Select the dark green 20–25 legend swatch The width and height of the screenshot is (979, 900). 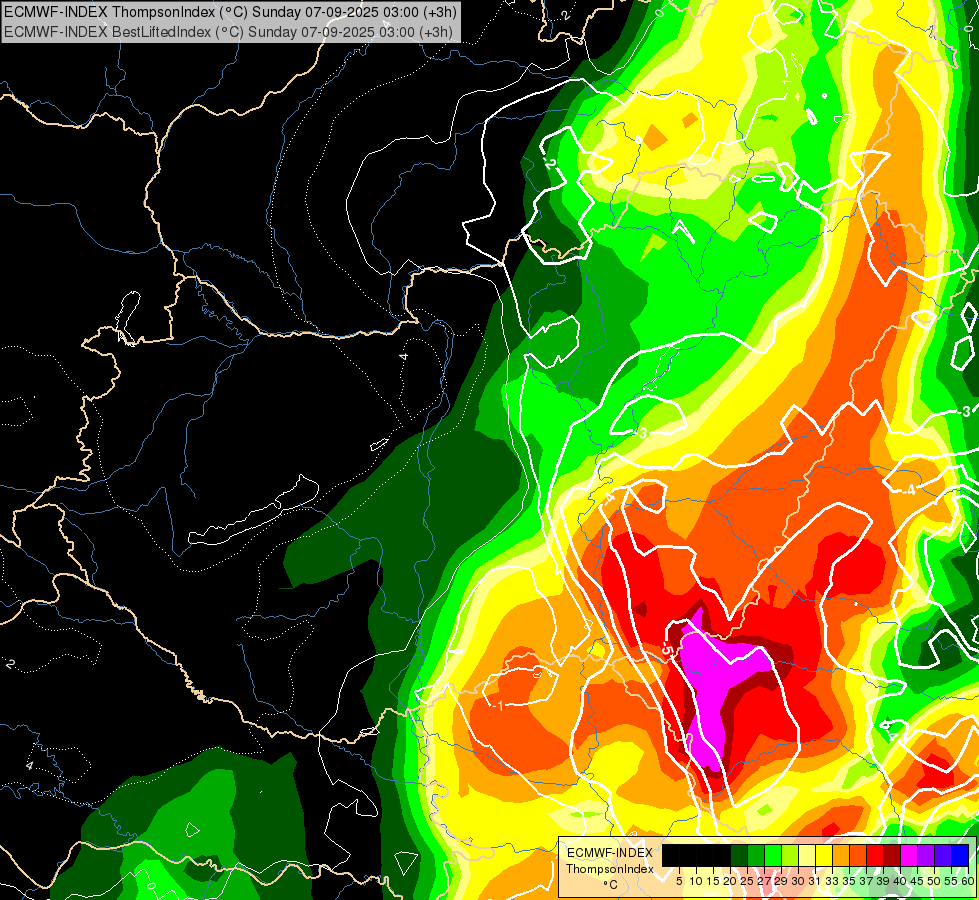point(739,855)
